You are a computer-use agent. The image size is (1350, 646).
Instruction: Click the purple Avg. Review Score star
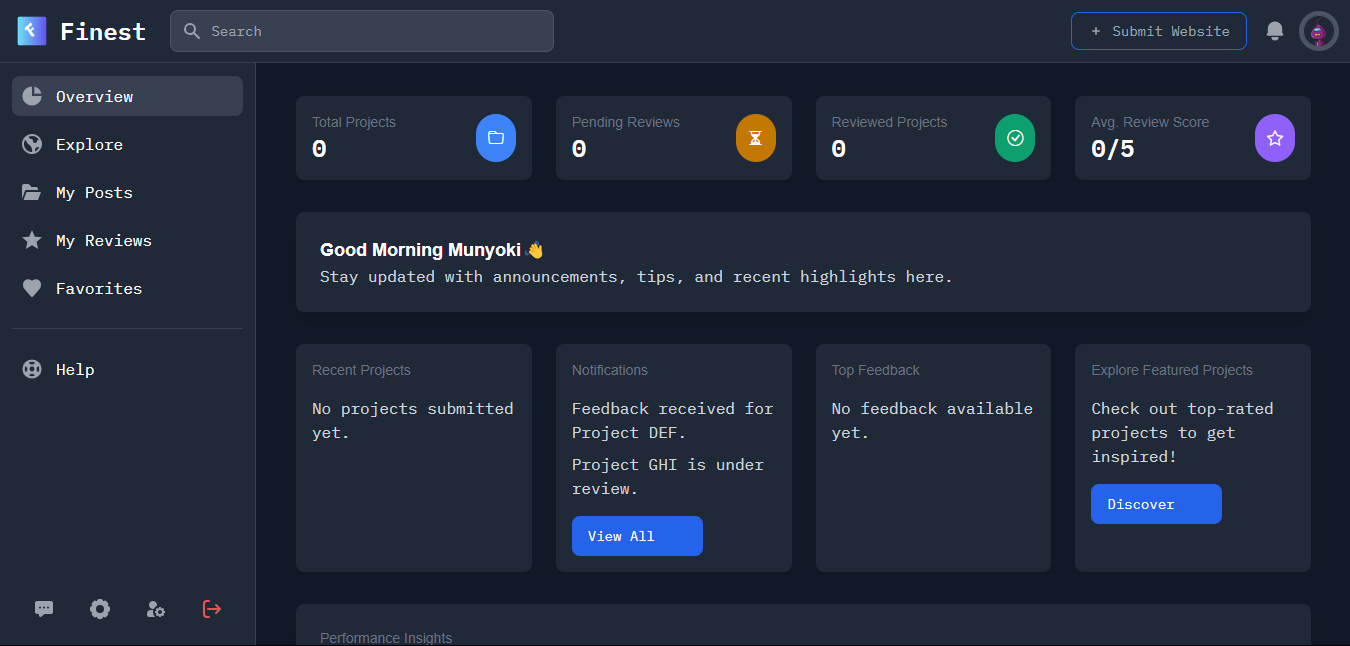1275,138
